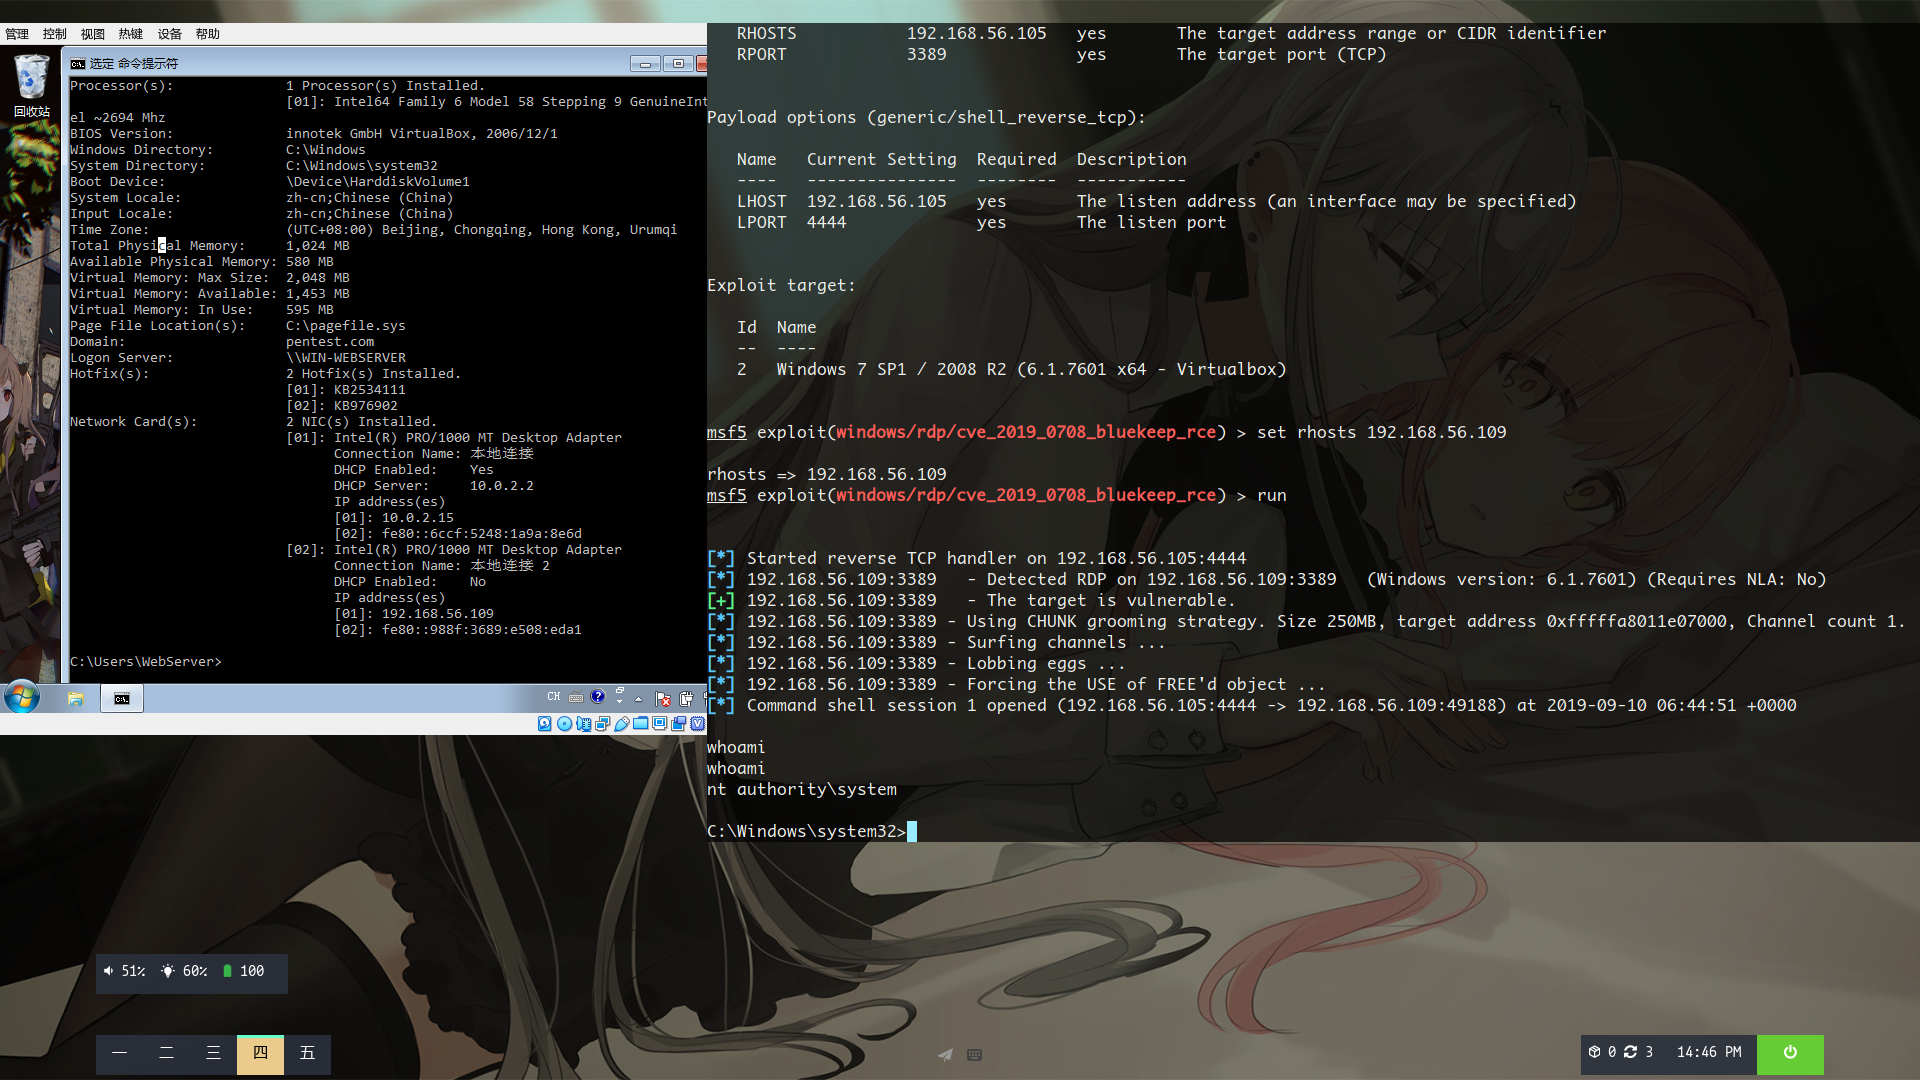Click the Windows Start orb in guest taskbar
Viewport: 1920px width, 1080px height.
21,698
